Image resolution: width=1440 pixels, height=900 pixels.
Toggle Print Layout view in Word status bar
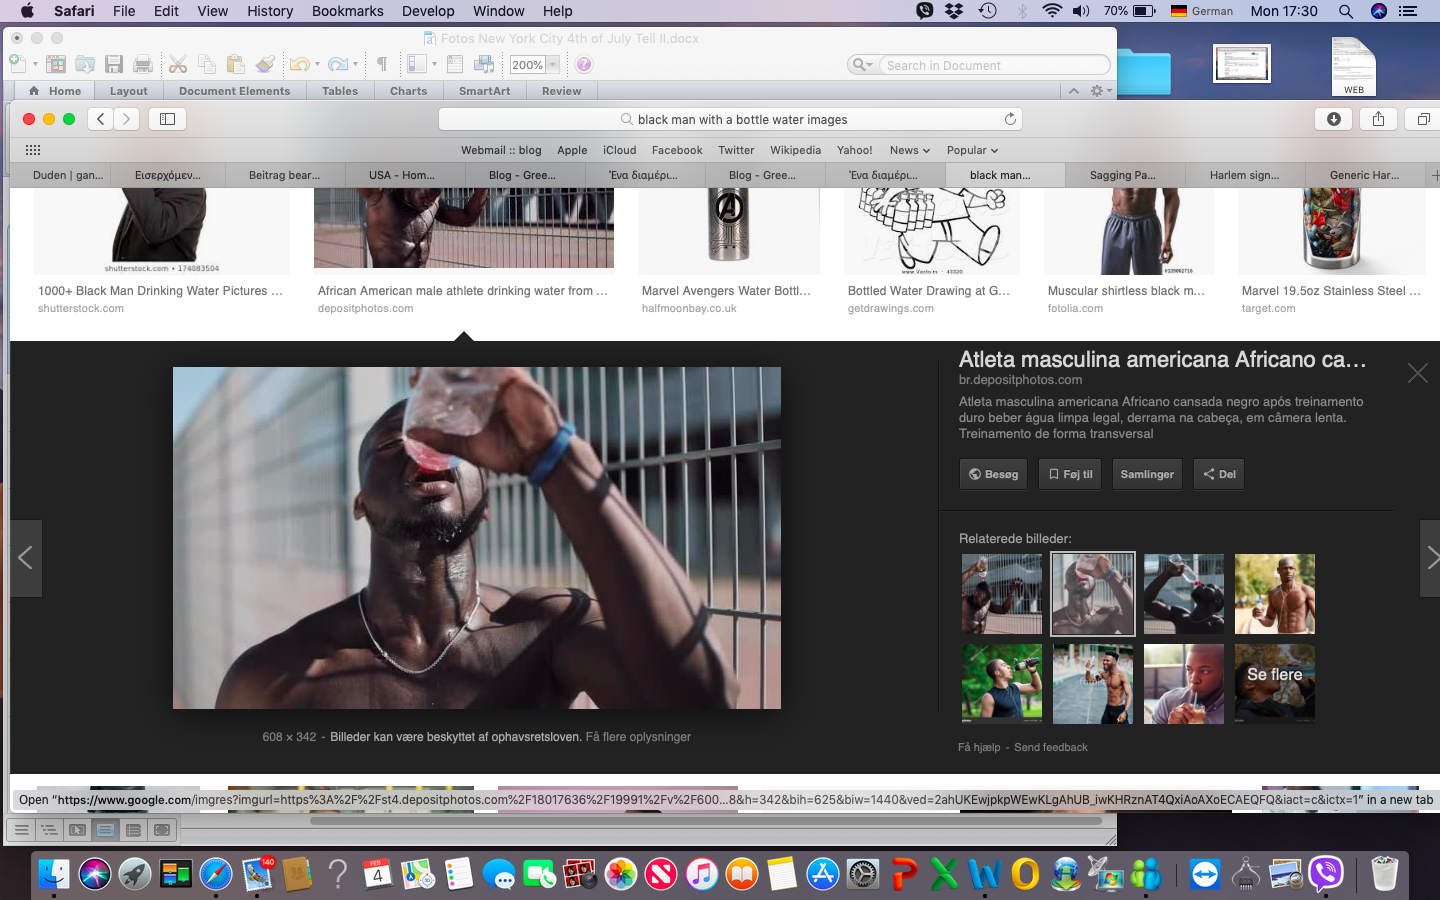click(x=105, y=830)
